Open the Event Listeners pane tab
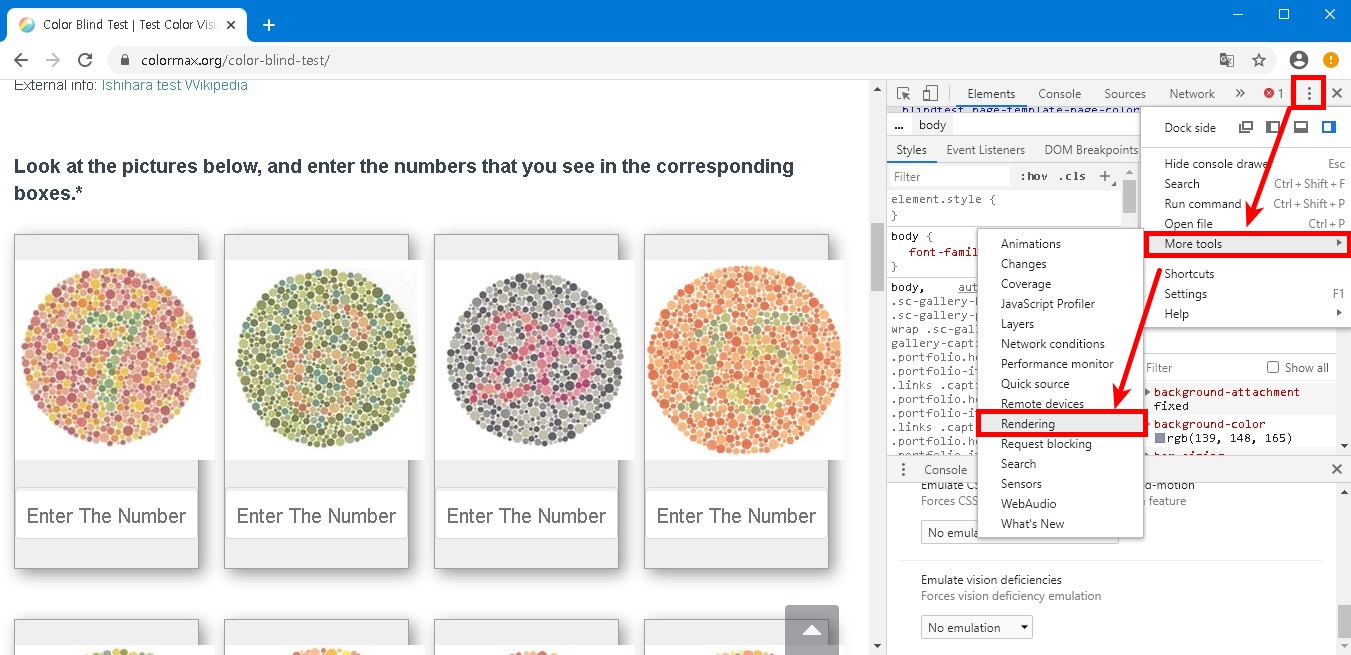Screen dimensions: 1351x655 coord(985,150)
